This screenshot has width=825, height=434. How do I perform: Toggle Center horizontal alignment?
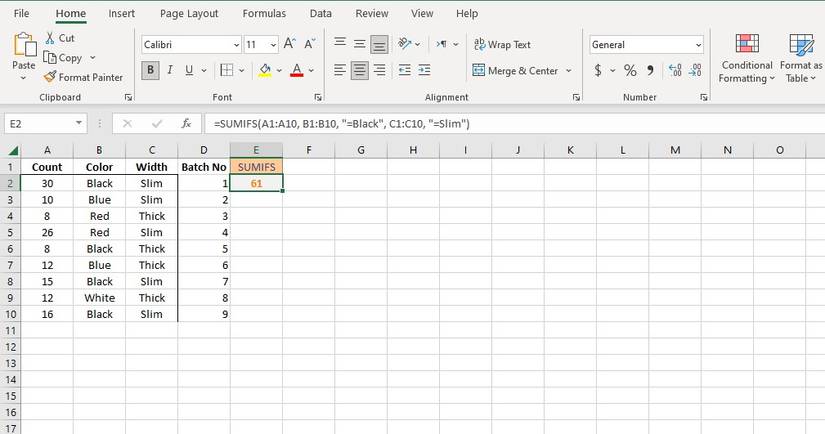359,70
